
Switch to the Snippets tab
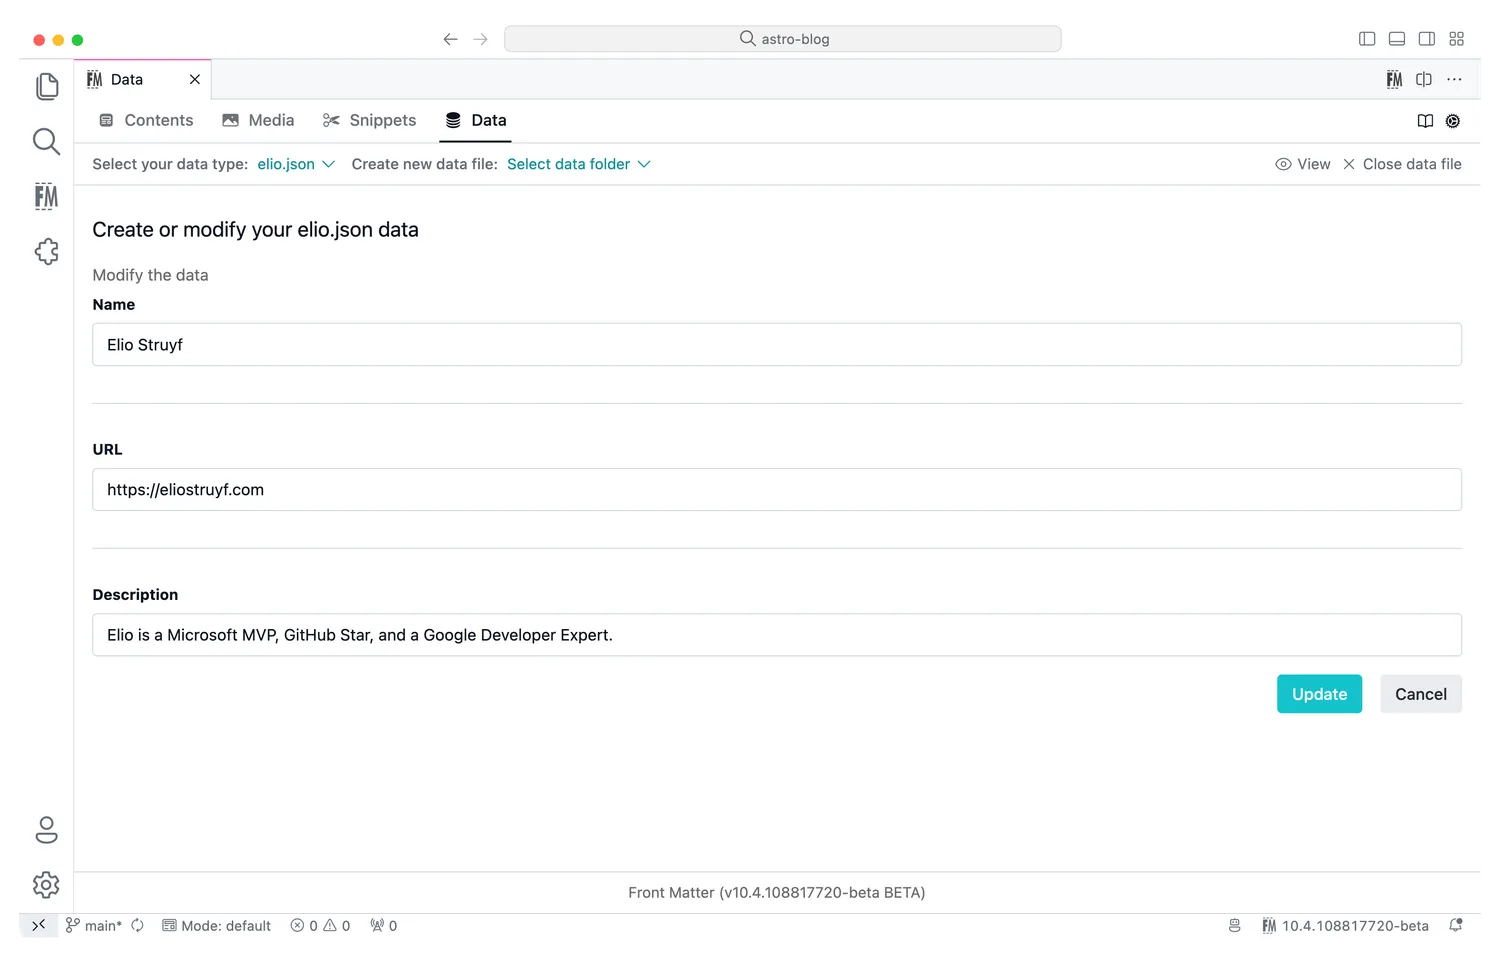point(369,120)
